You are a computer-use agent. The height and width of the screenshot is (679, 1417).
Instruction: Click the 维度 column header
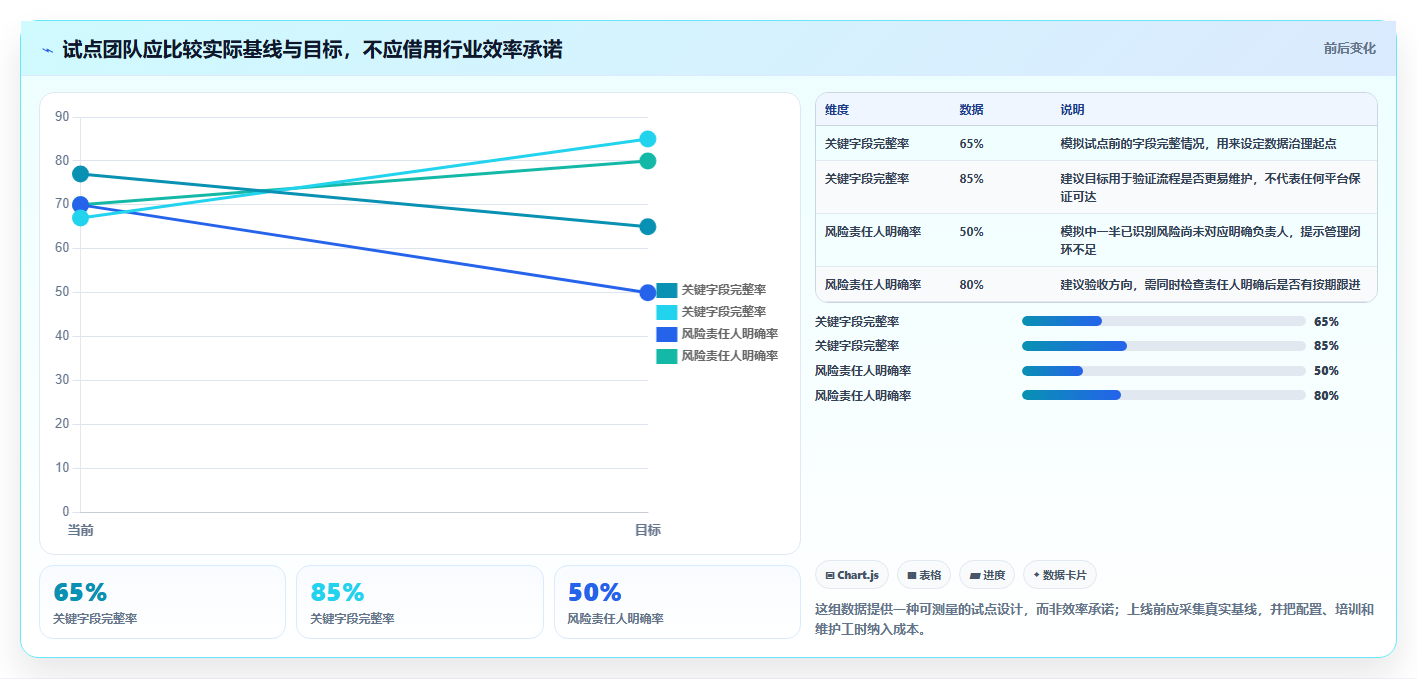[837, 110]
